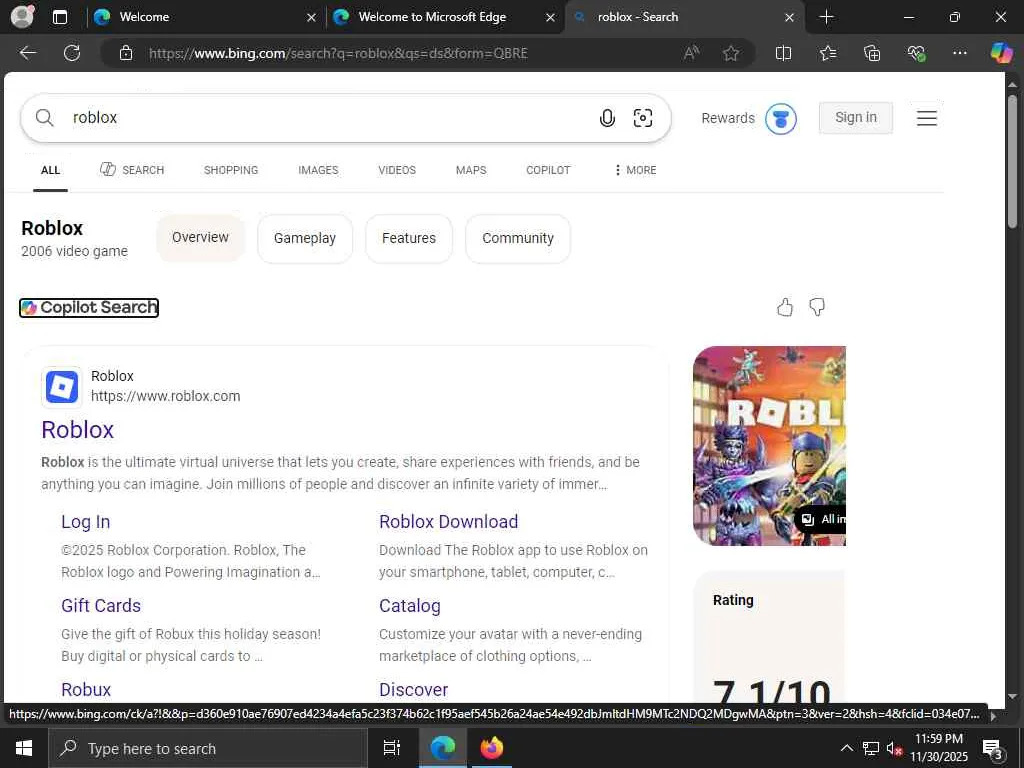Click the Copilot Search button

(89, 308)
